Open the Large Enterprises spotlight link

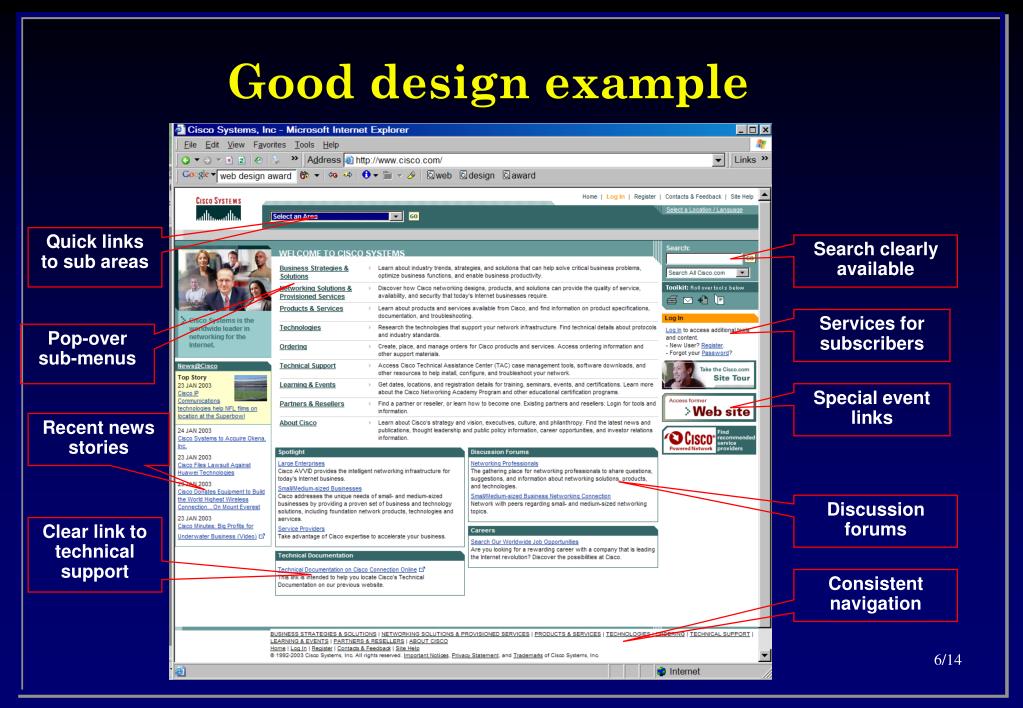click(x=301, y=463)
